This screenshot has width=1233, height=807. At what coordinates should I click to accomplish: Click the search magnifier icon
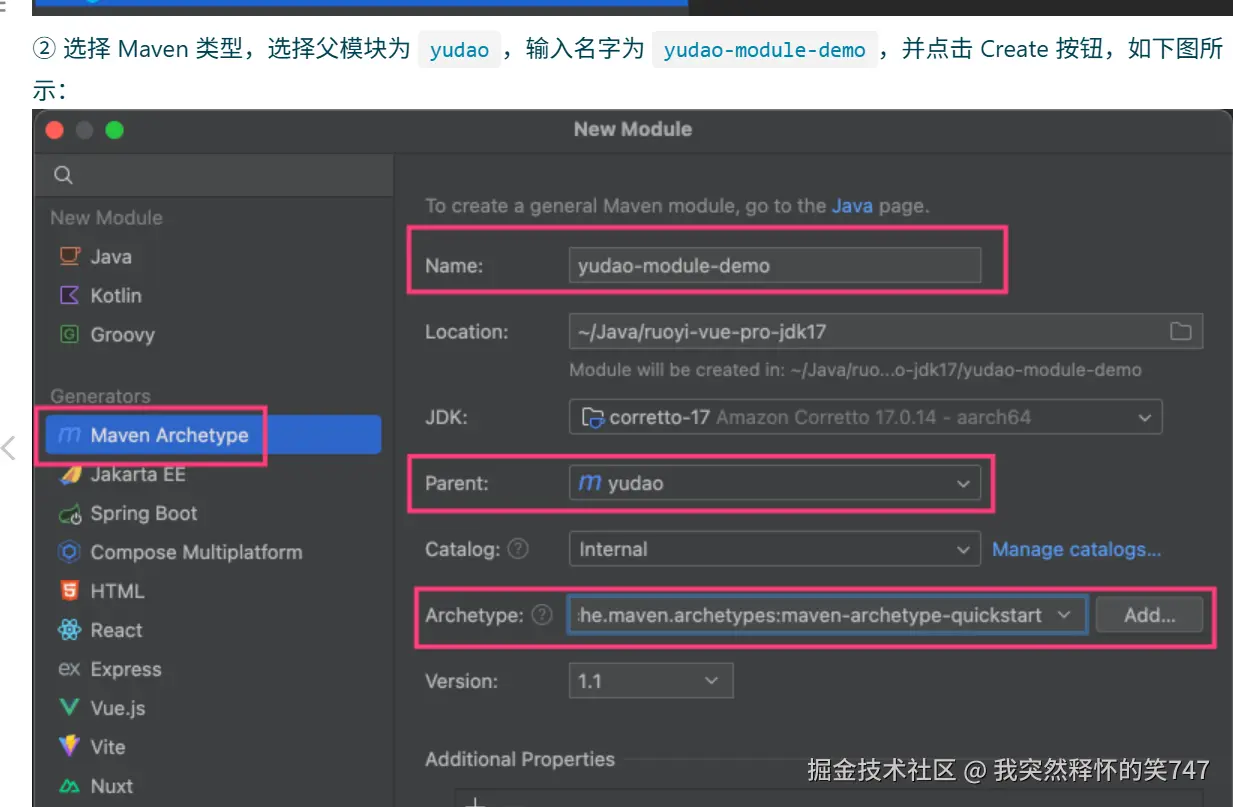(63, 175)
